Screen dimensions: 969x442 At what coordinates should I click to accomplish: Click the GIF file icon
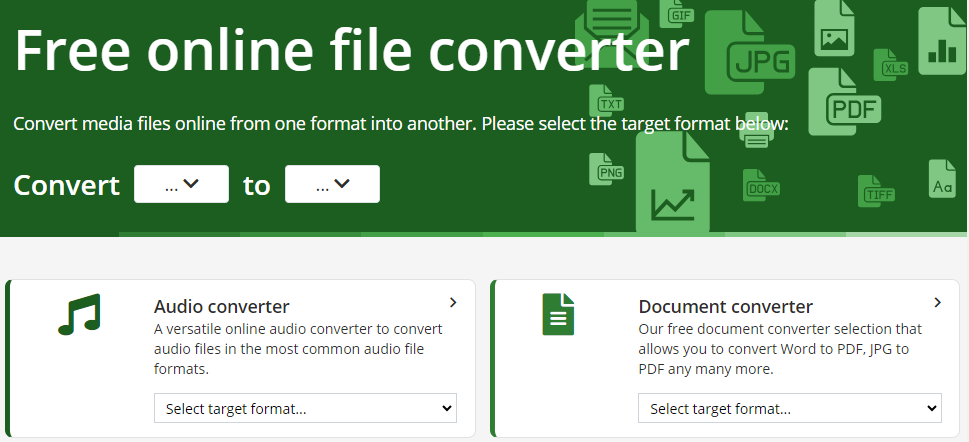[x=680, y=14]
